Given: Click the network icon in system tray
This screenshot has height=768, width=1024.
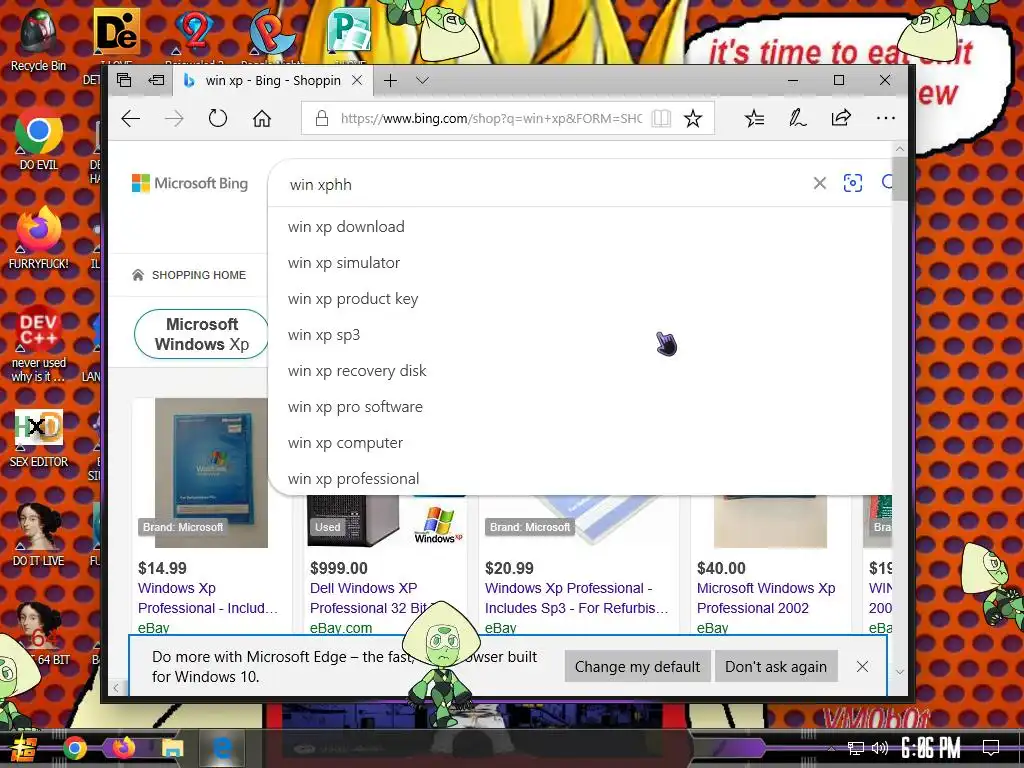Looking at the screenshot, I should click(x=856, y=748).
